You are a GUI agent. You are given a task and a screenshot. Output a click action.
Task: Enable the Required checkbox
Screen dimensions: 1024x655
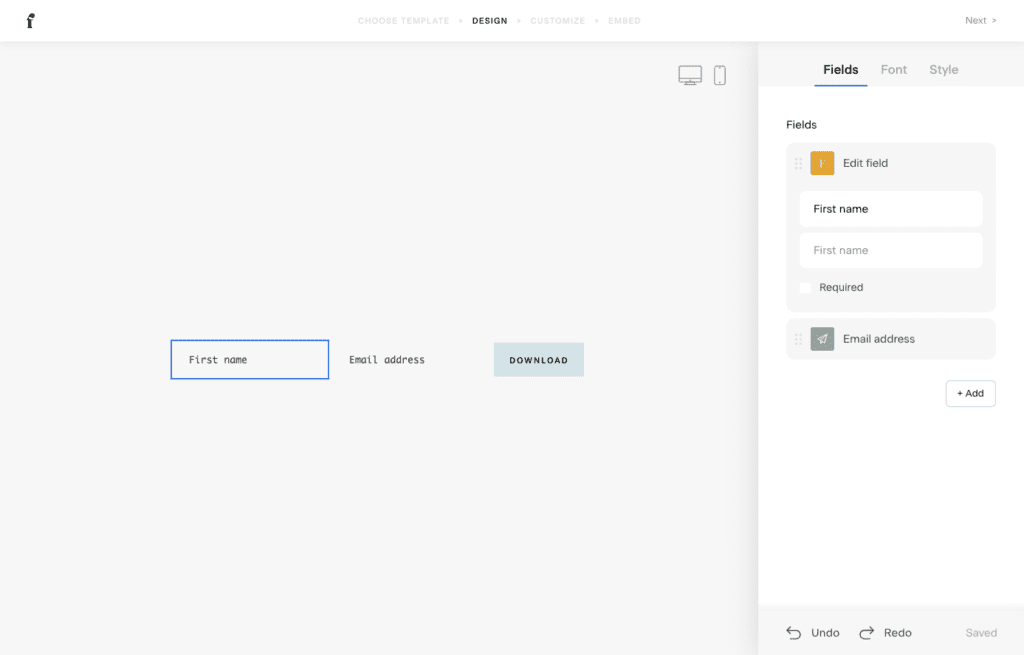tap(806, 288)
